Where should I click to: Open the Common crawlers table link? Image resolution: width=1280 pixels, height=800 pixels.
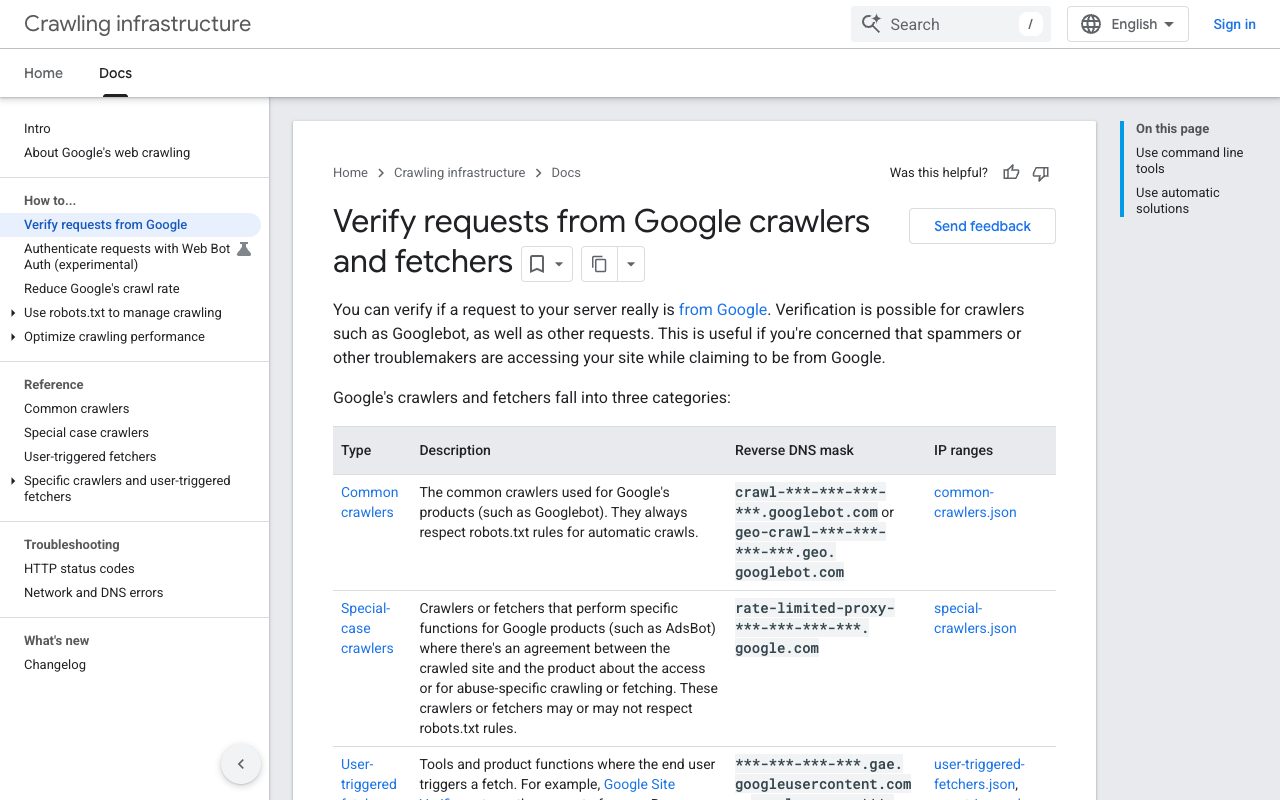(369, 502)
